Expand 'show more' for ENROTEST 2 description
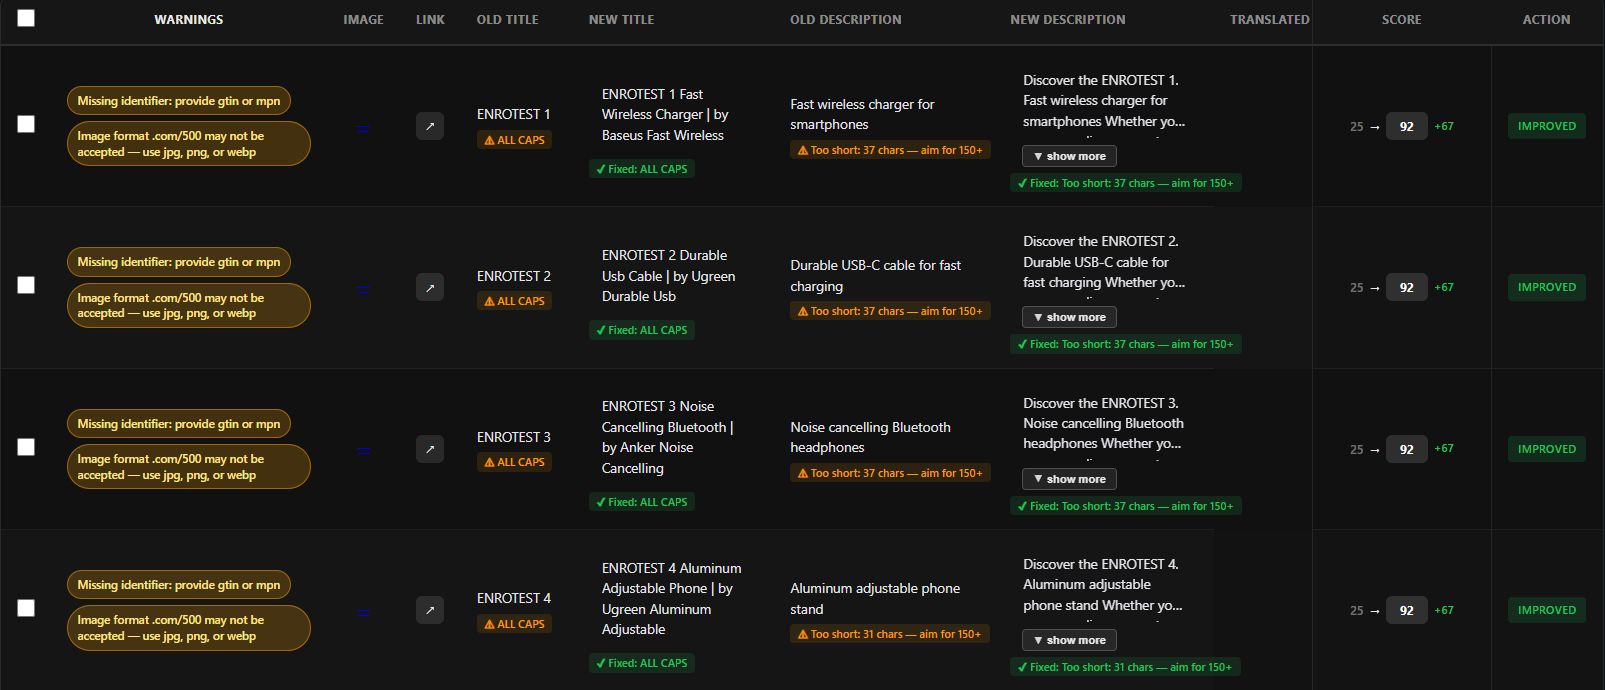The image size is (1605, 690). pyautogui.click(x=1069, y=317)
